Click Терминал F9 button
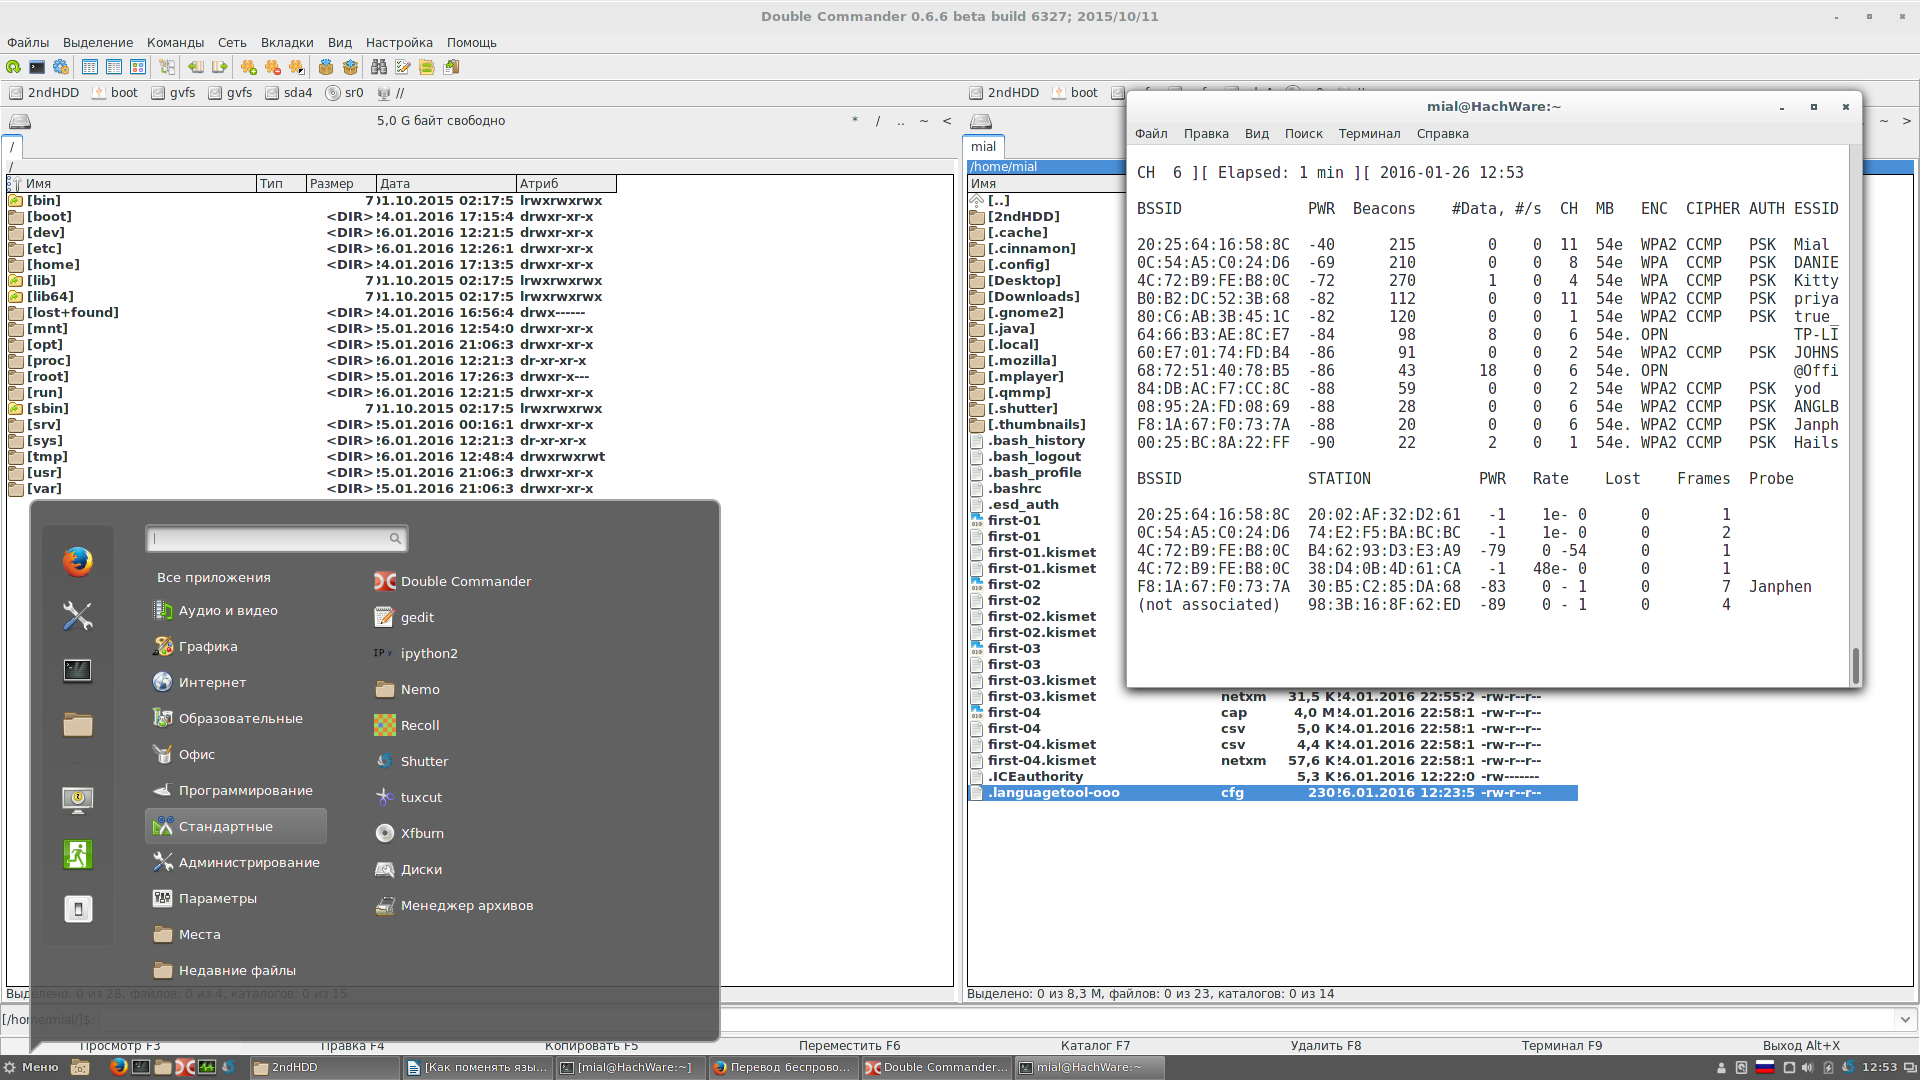Viewport: 1920px width, 1080px height. point(1561,1046)
